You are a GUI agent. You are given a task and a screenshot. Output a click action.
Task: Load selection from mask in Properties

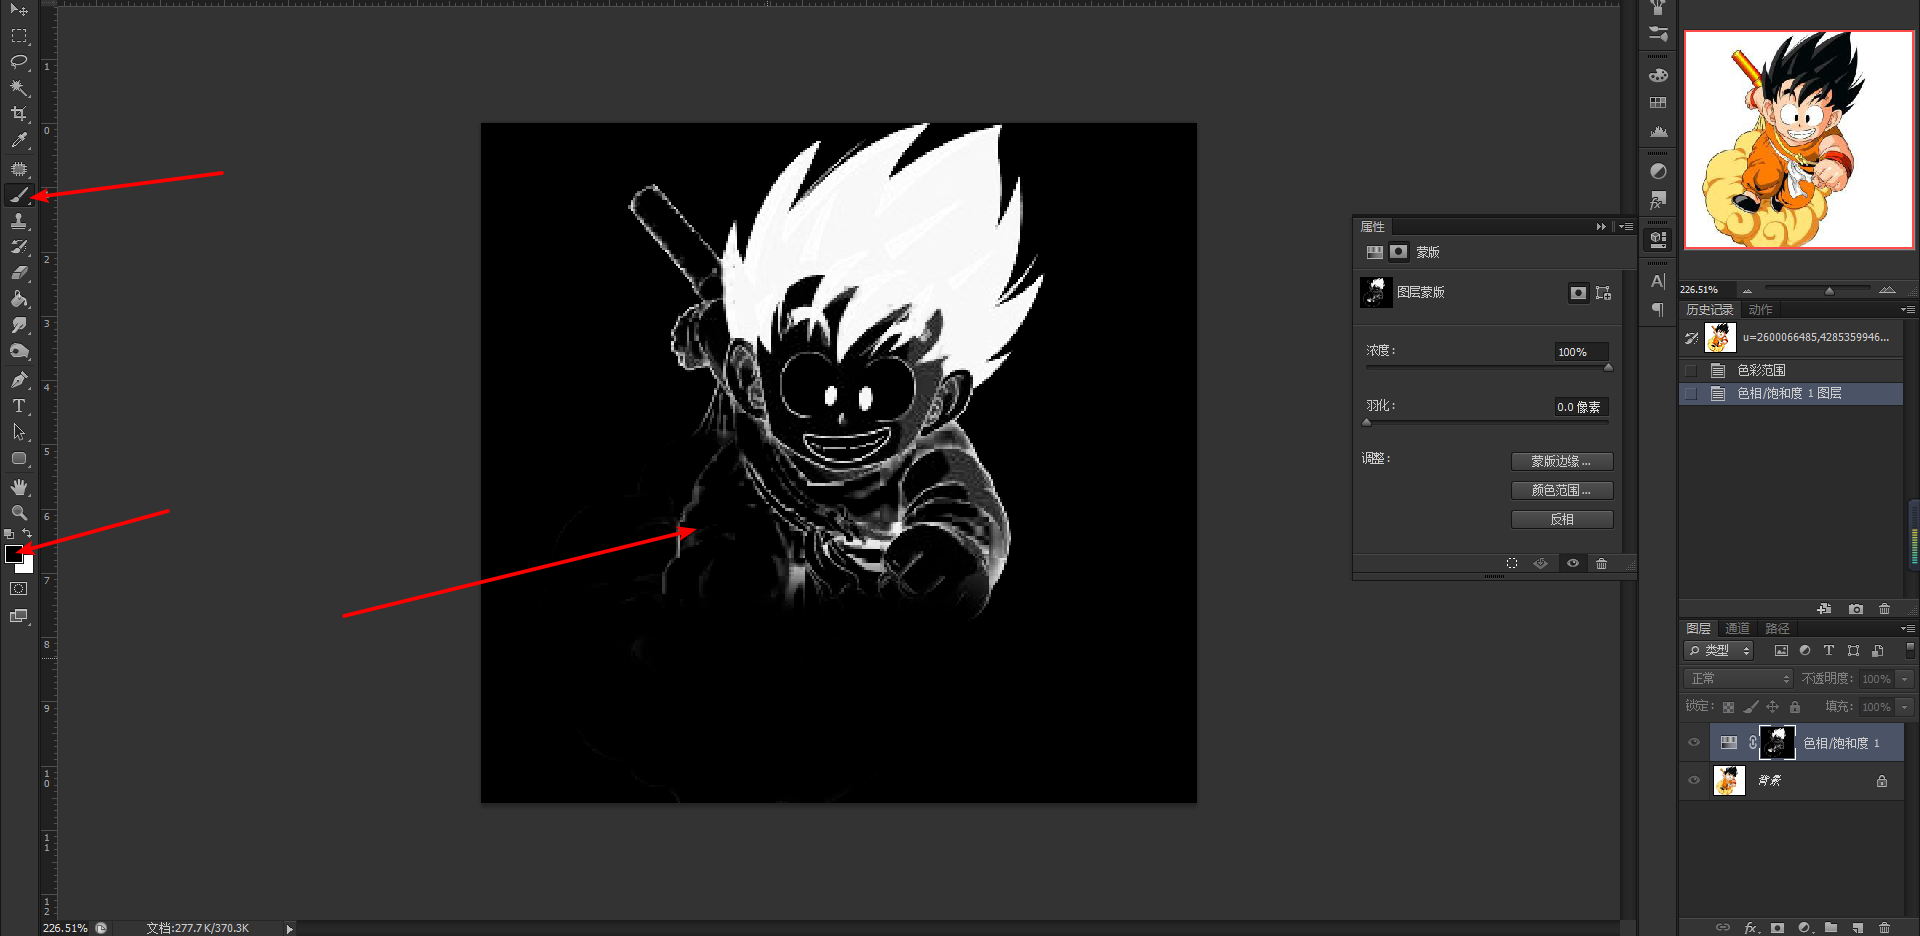(x=1512, y=564)
